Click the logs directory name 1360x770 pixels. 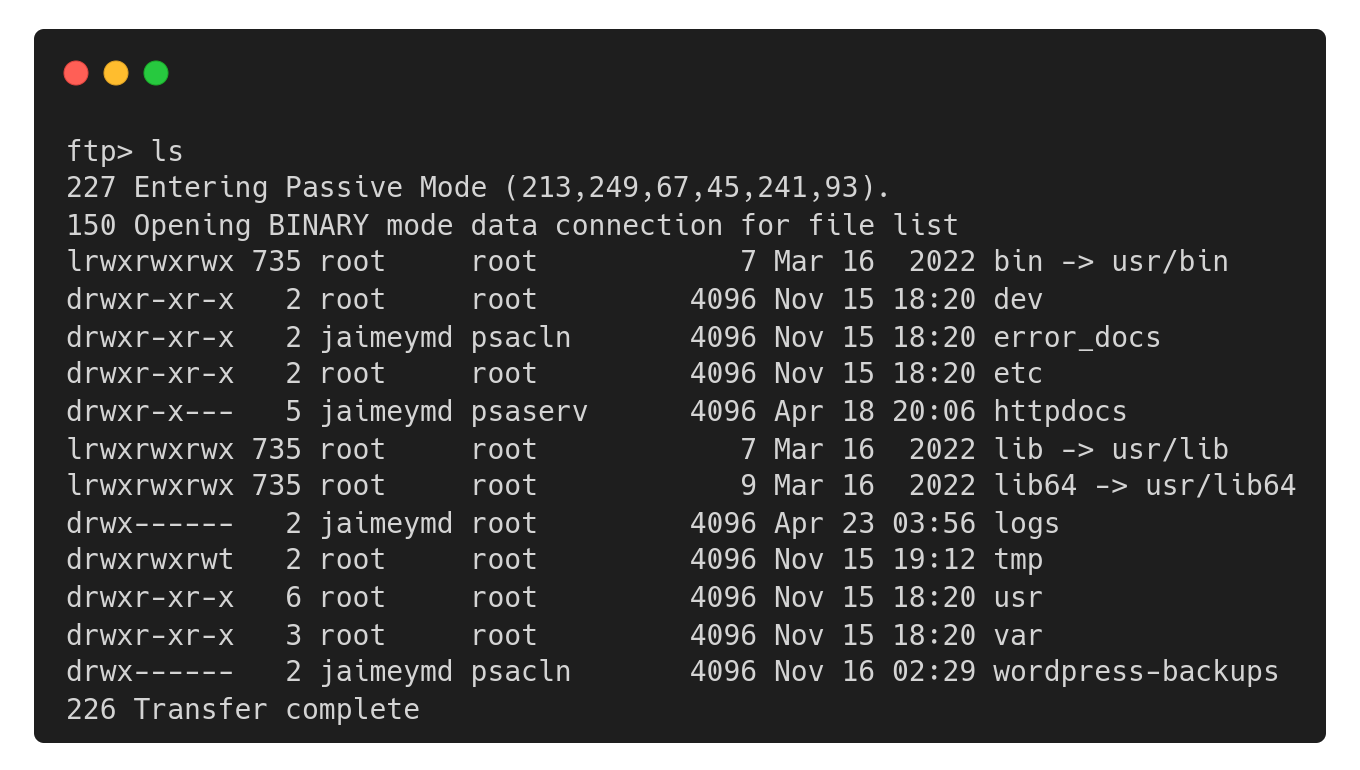pyautogui.click(x=1026, y=523)
